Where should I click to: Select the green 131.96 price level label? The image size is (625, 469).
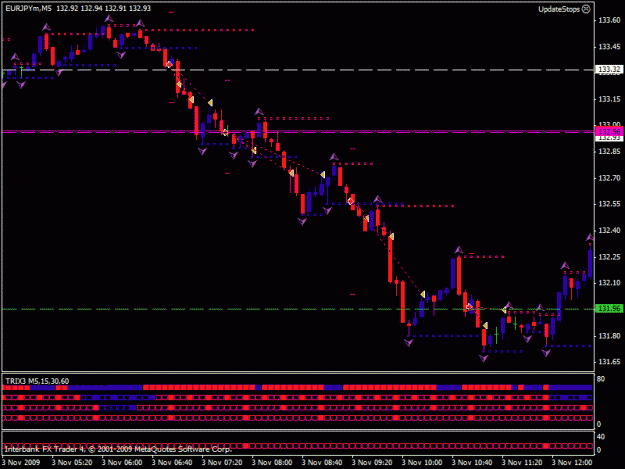coord(609,308)
